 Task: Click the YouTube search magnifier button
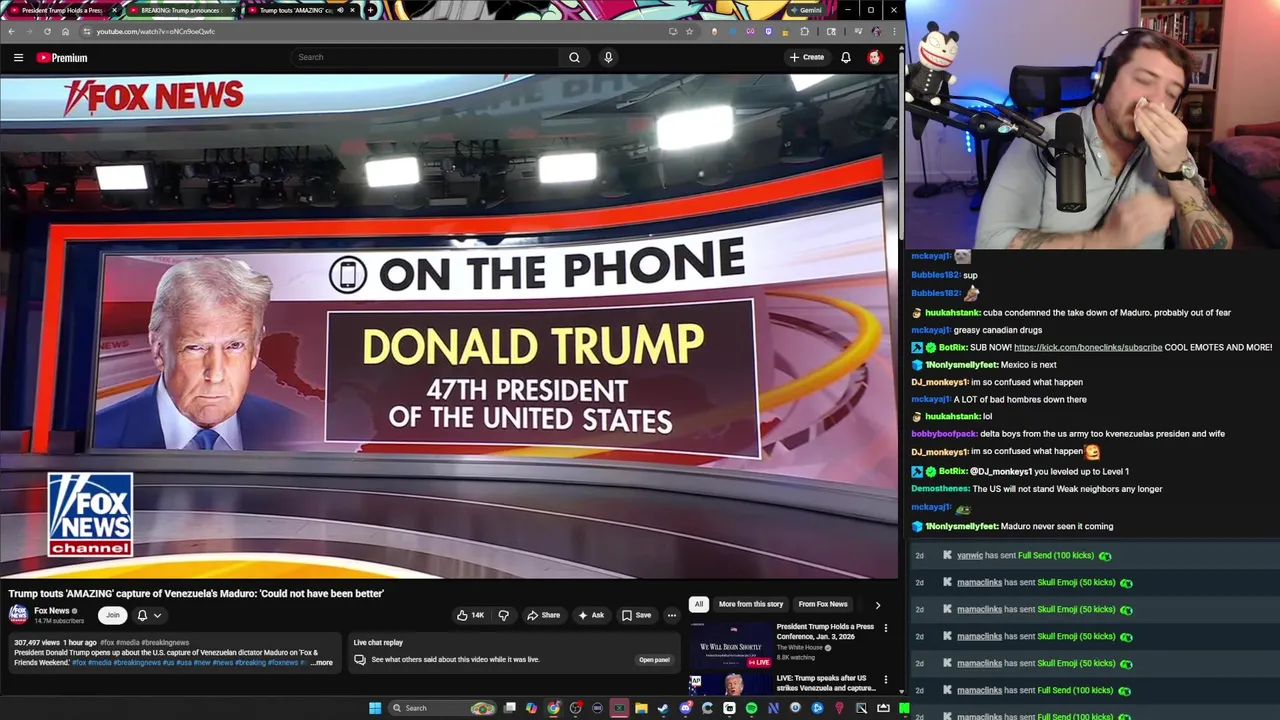(x=574, y=57)
